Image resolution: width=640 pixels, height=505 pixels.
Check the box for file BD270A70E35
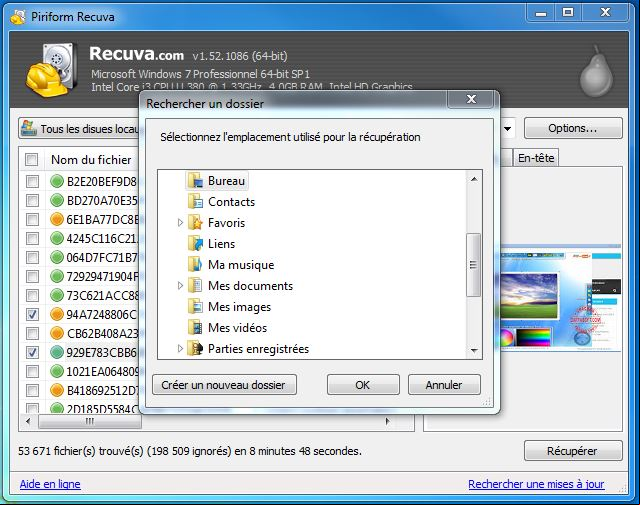[32, 200]
